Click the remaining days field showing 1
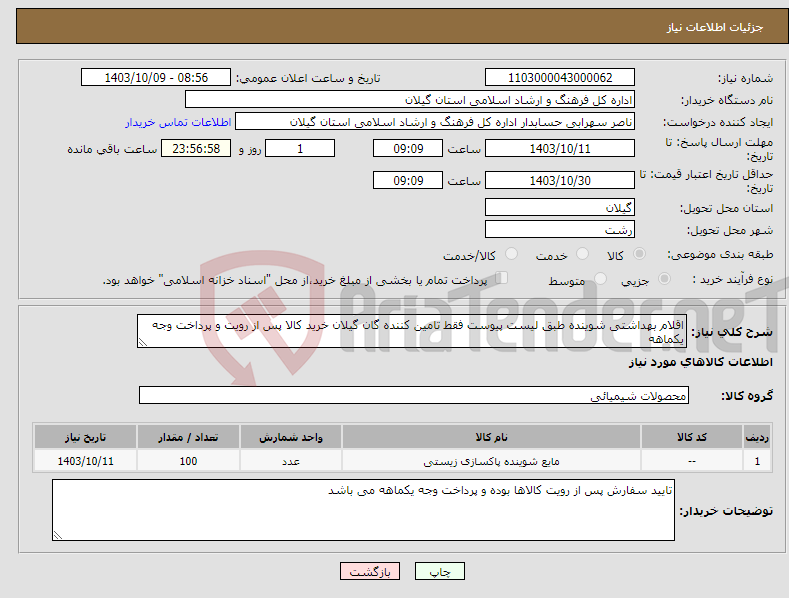The width and height of the screenshot is (789, 598). point(300,148)
